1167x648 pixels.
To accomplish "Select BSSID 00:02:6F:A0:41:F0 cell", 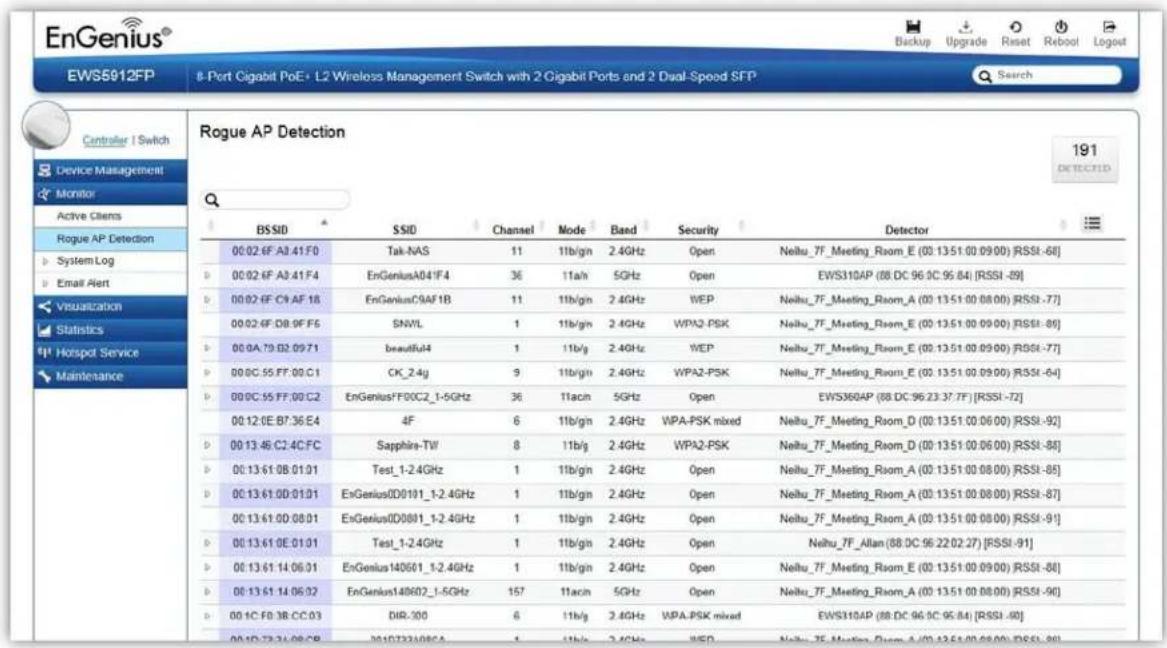I will click(275, 251).
